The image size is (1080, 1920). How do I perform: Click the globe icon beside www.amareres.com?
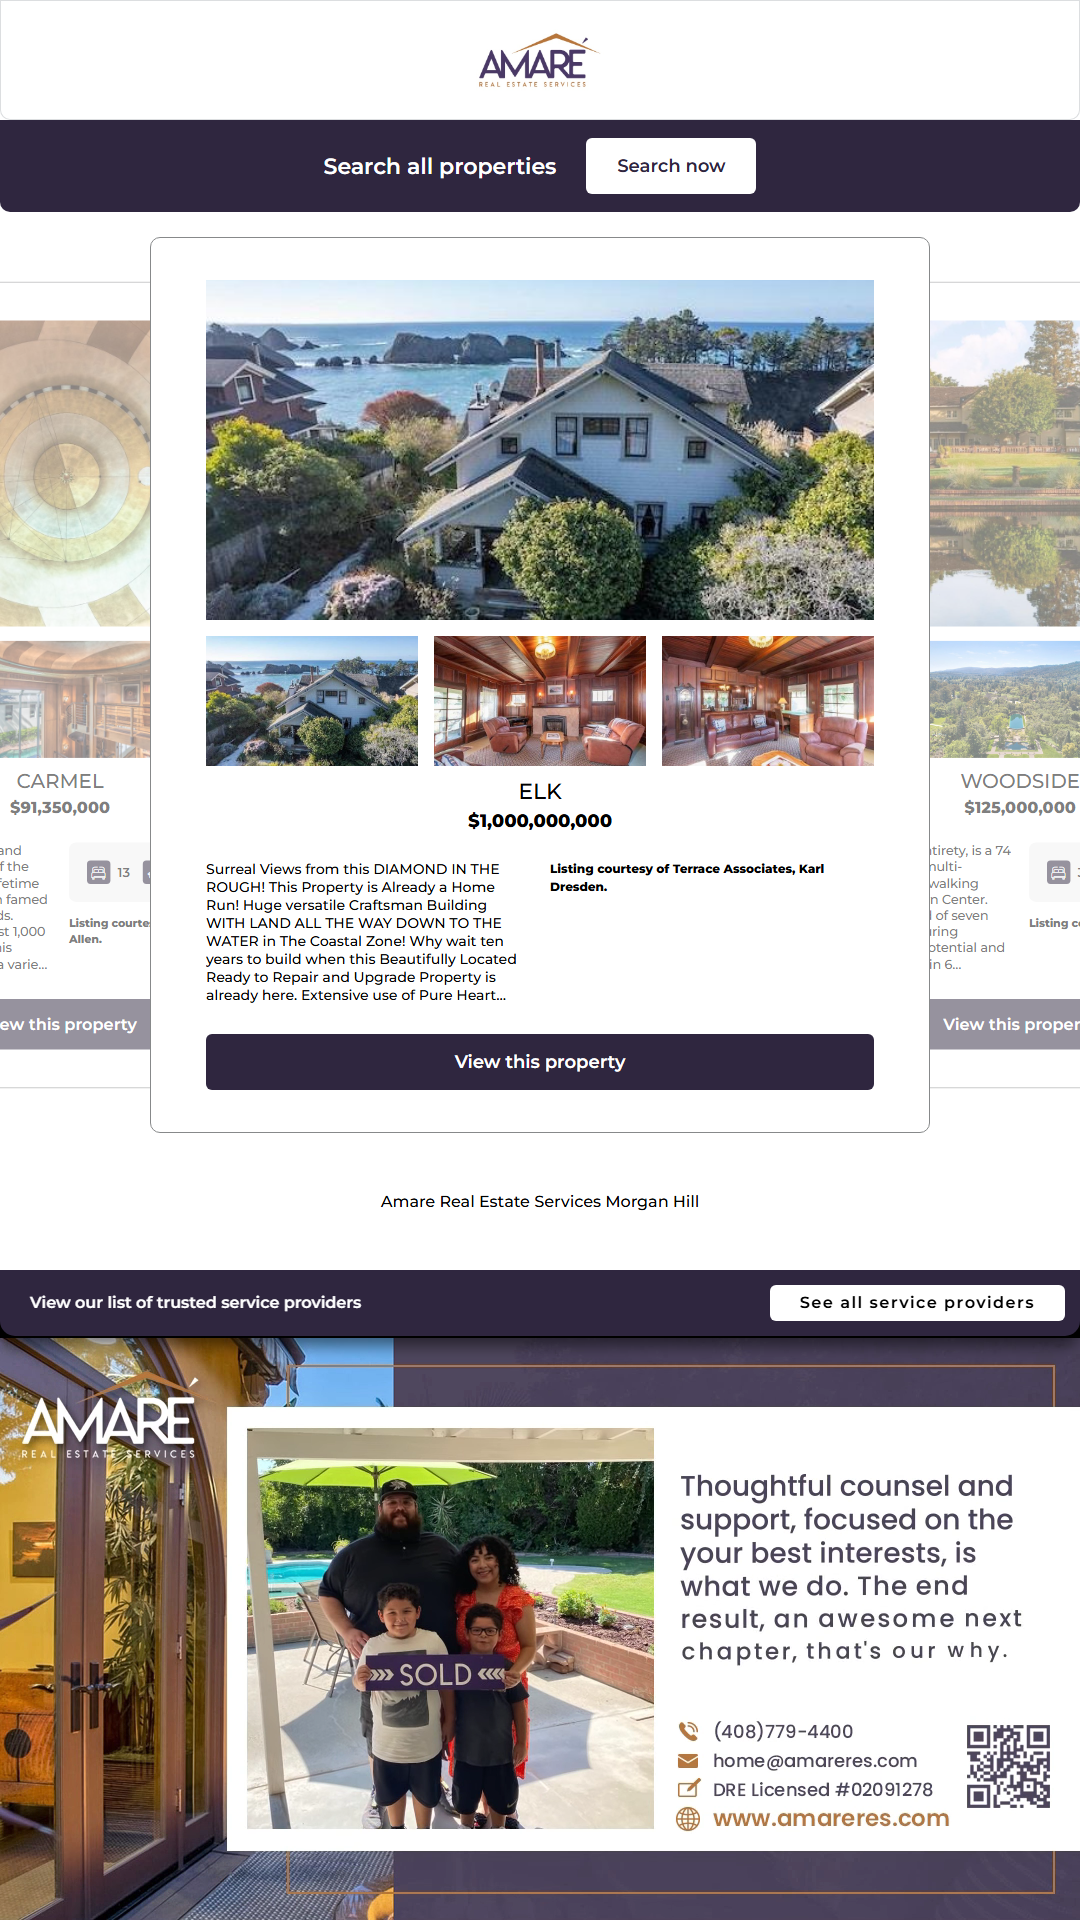[x=688, y=1819]
